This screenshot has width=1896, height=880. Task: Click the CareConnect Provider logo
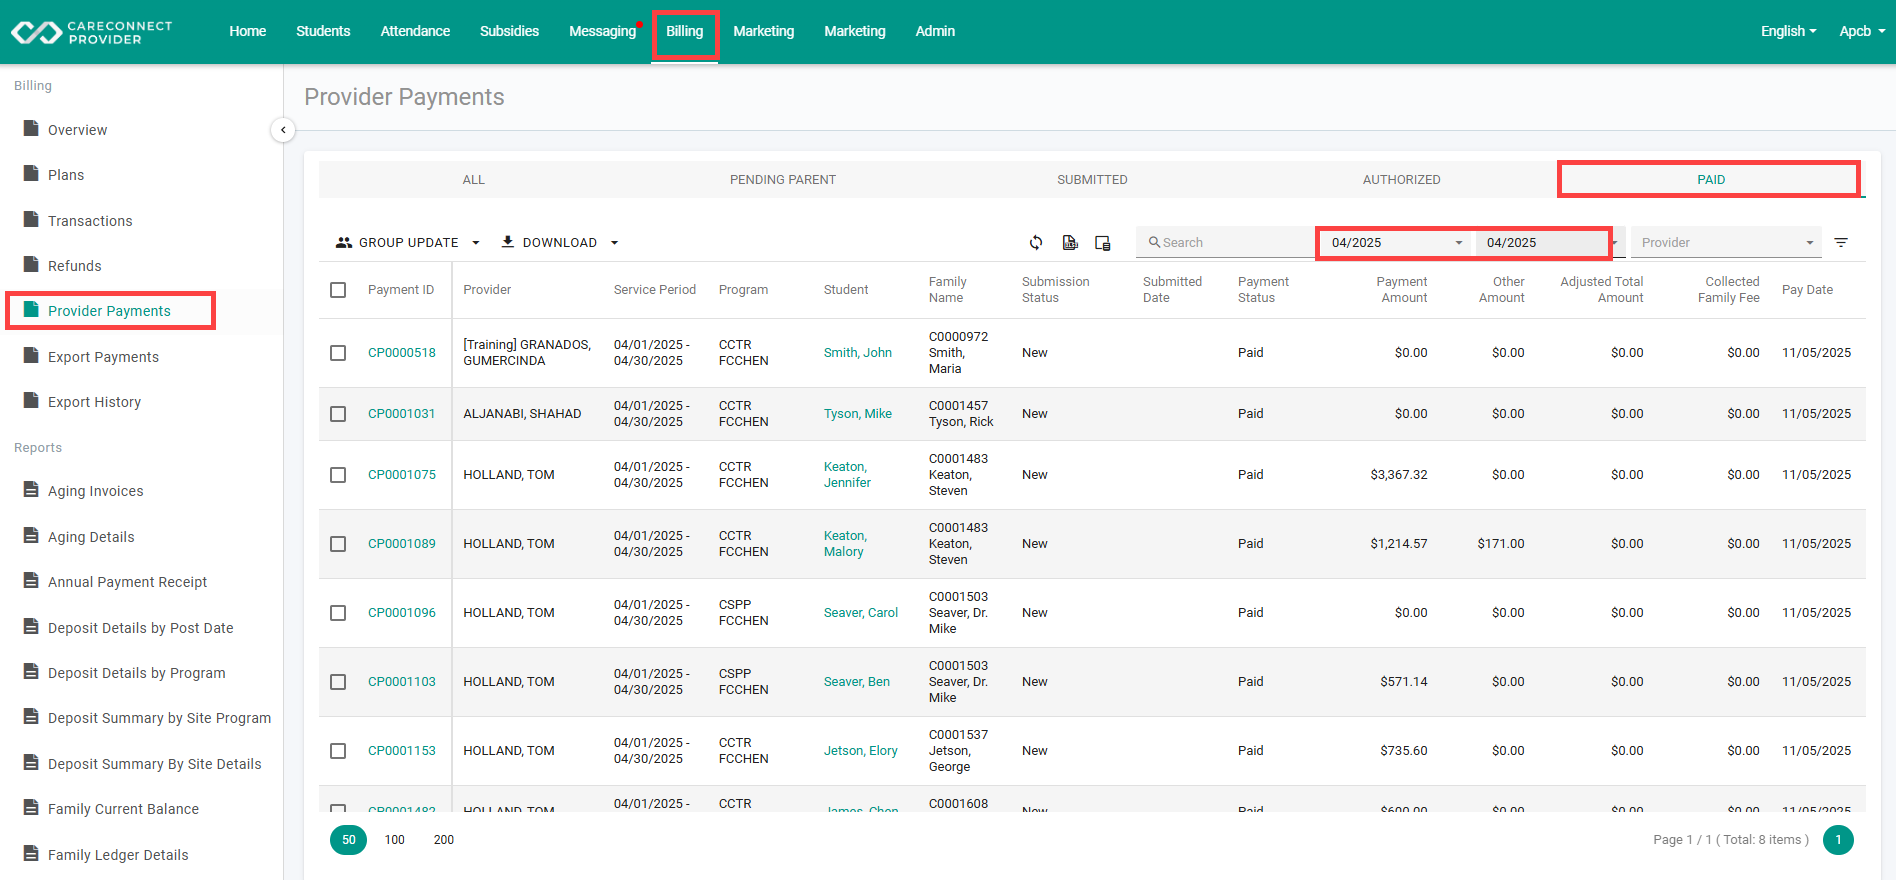tap(92, 32)
